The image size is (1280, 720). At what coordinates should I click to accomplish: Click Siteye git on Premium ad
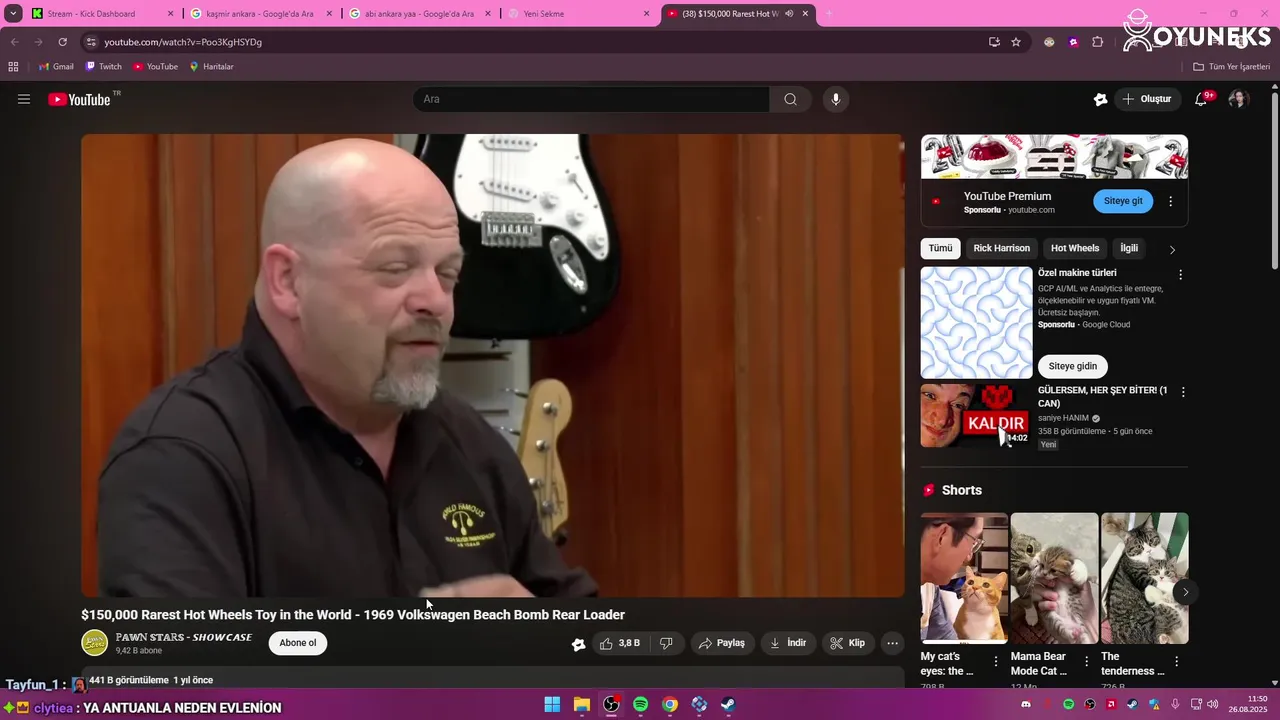pos(1123,201)
